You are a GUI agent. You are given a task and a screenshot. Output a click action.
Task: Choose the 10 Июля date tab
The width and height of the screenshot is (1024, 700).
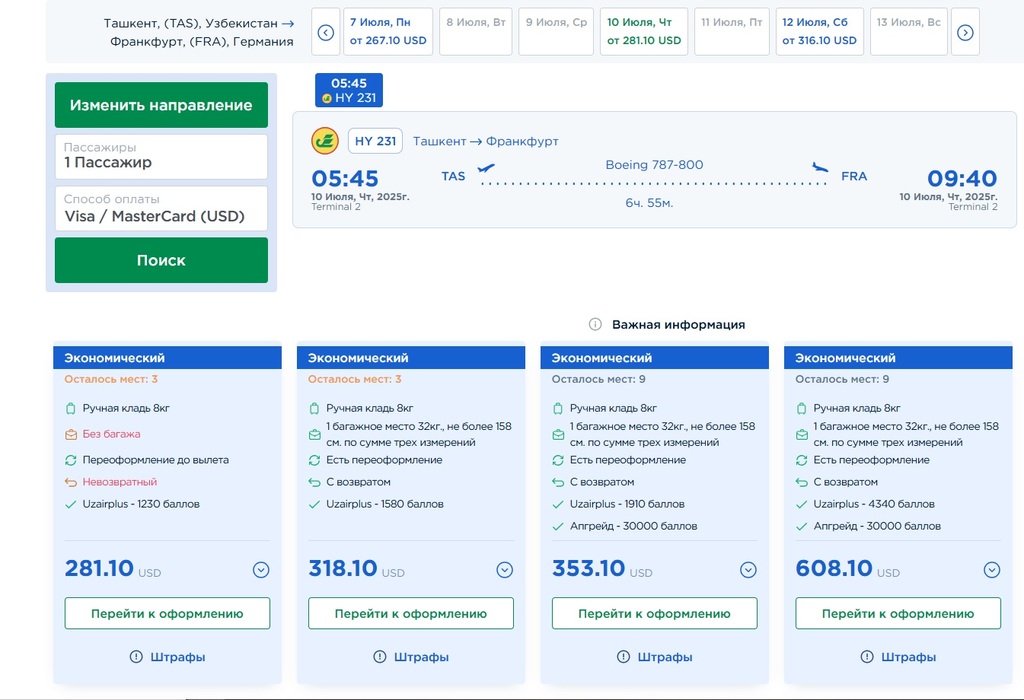(644, 32)
